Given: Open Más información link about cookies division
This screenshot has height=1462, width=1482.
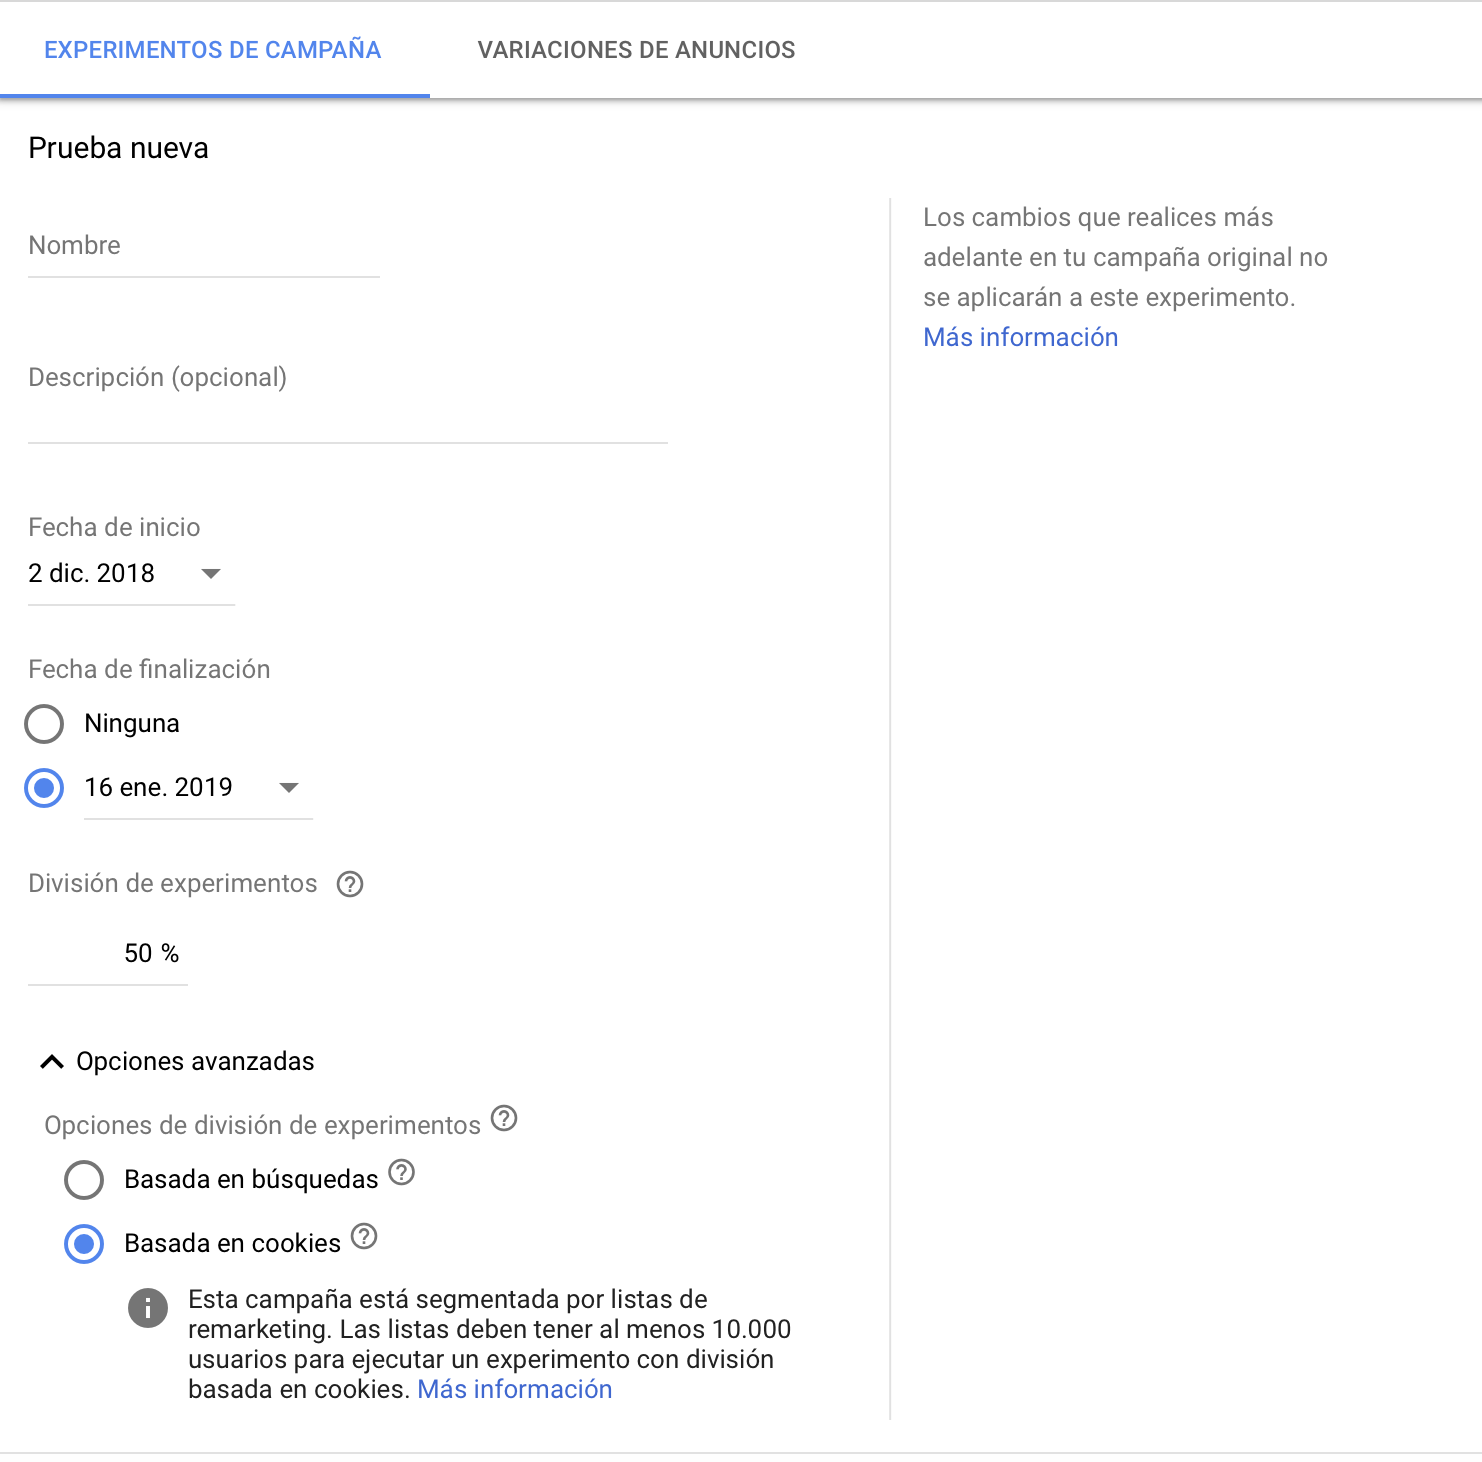Looking at the screenshot, I should [x=515, y=1389].
